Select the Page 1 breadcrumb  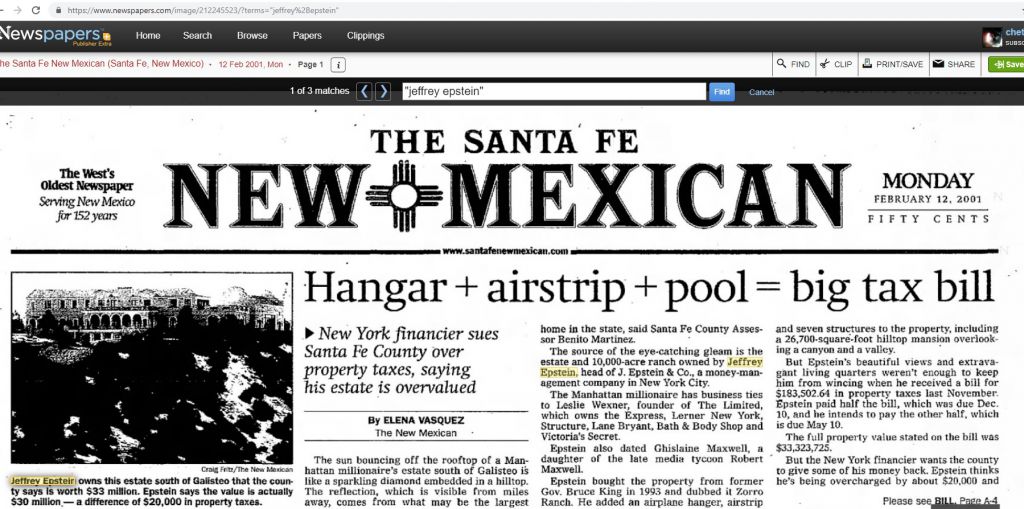310,64
